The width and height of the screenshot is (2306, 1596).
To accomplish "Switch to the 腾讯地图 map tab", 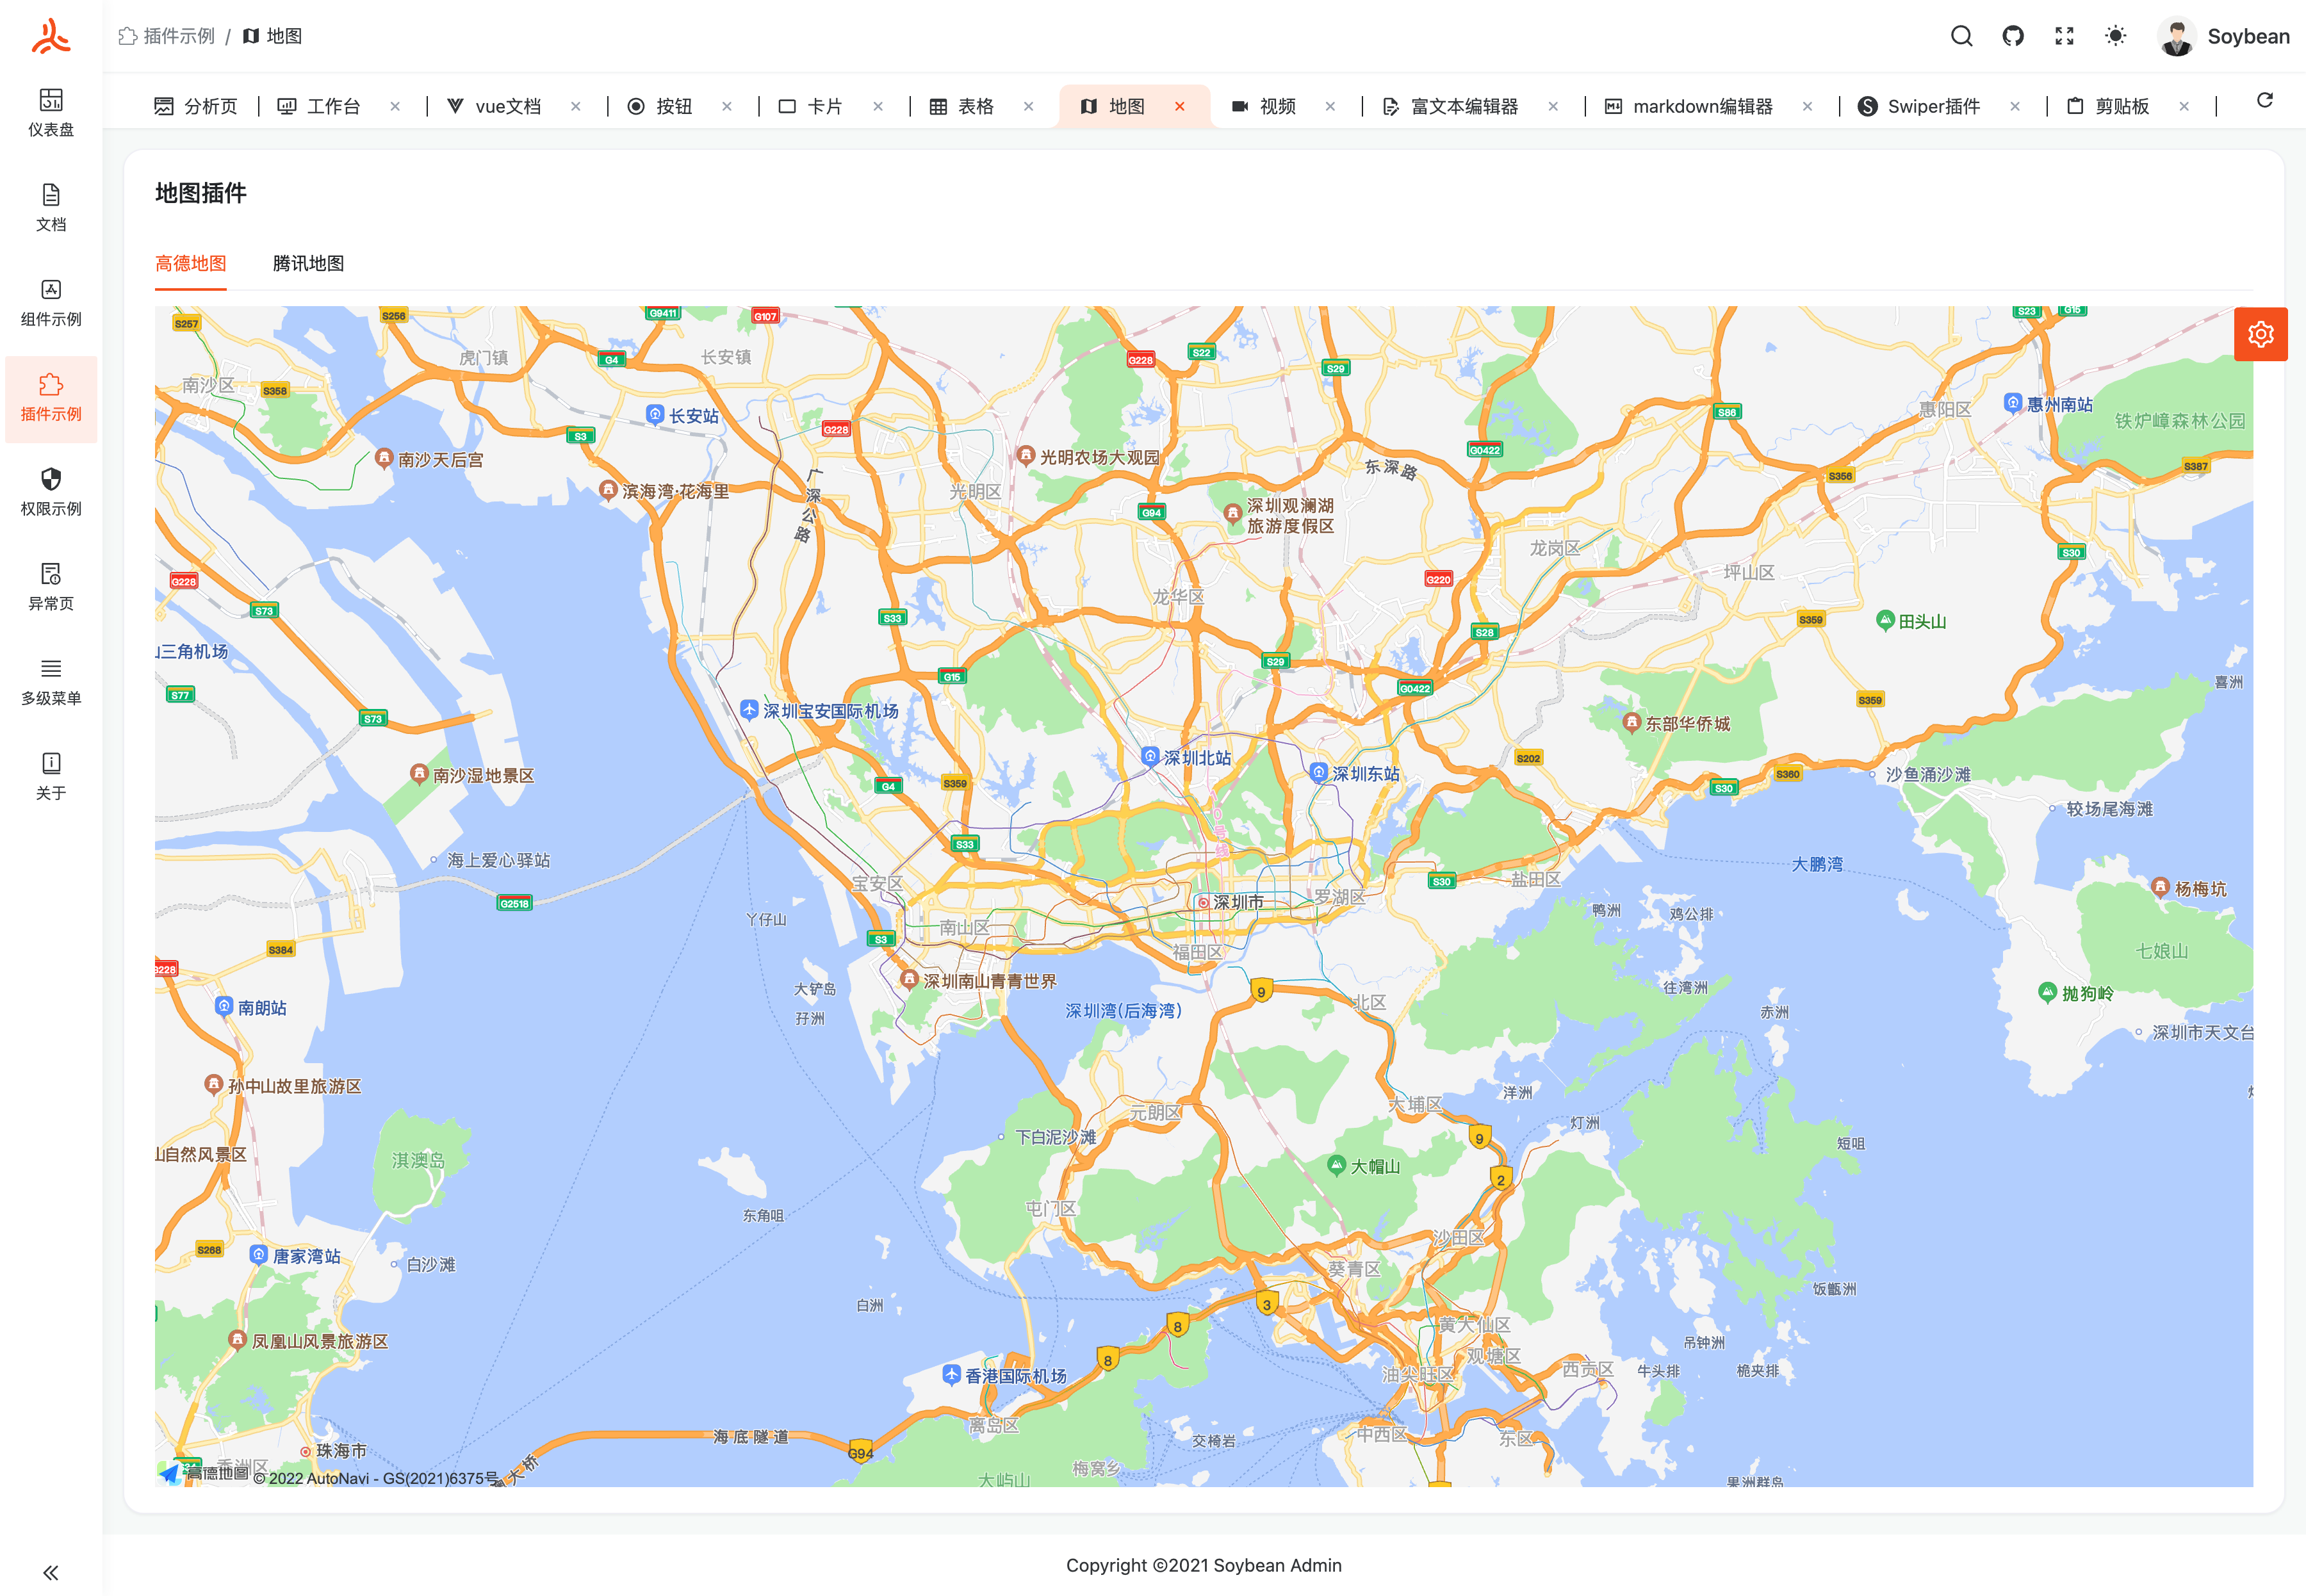I will click(308, 263).
